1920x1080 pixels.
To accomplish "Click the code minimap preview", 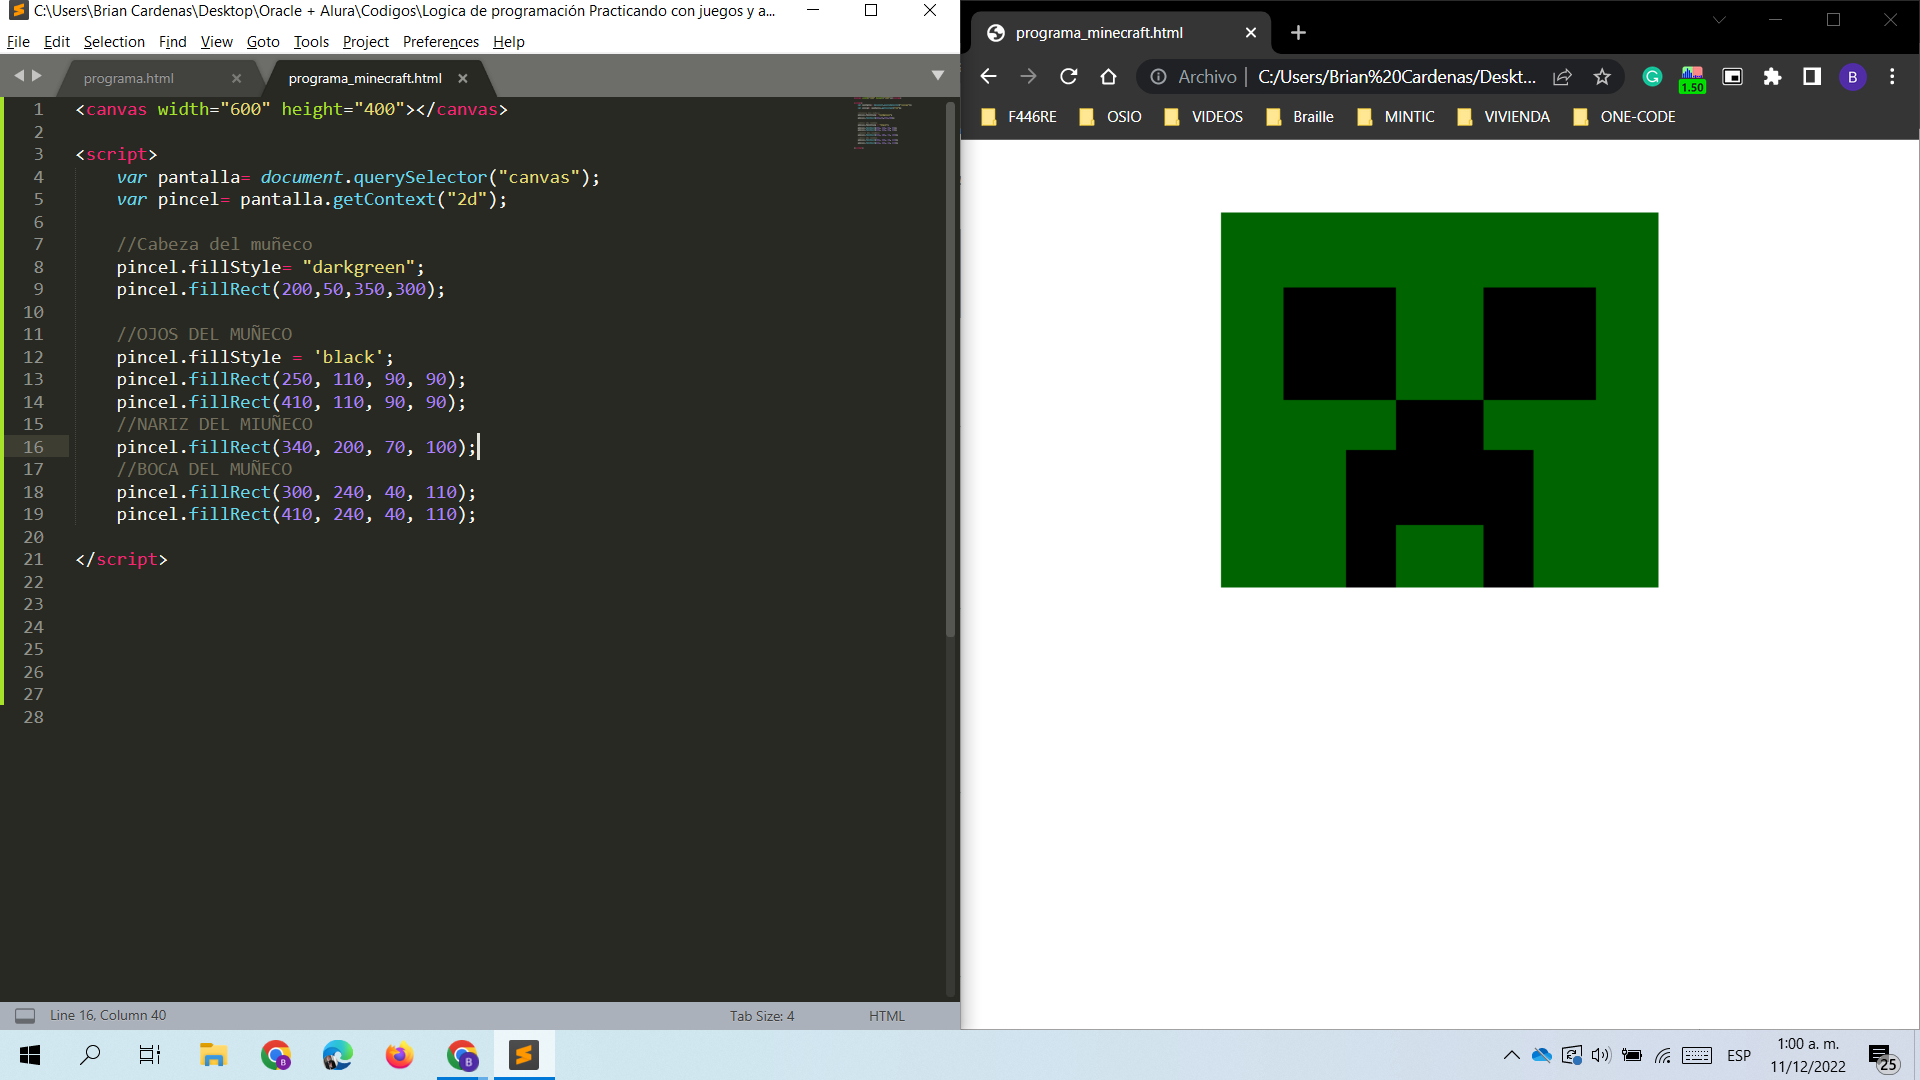I will pyautogui.click(x=882, y=124).
